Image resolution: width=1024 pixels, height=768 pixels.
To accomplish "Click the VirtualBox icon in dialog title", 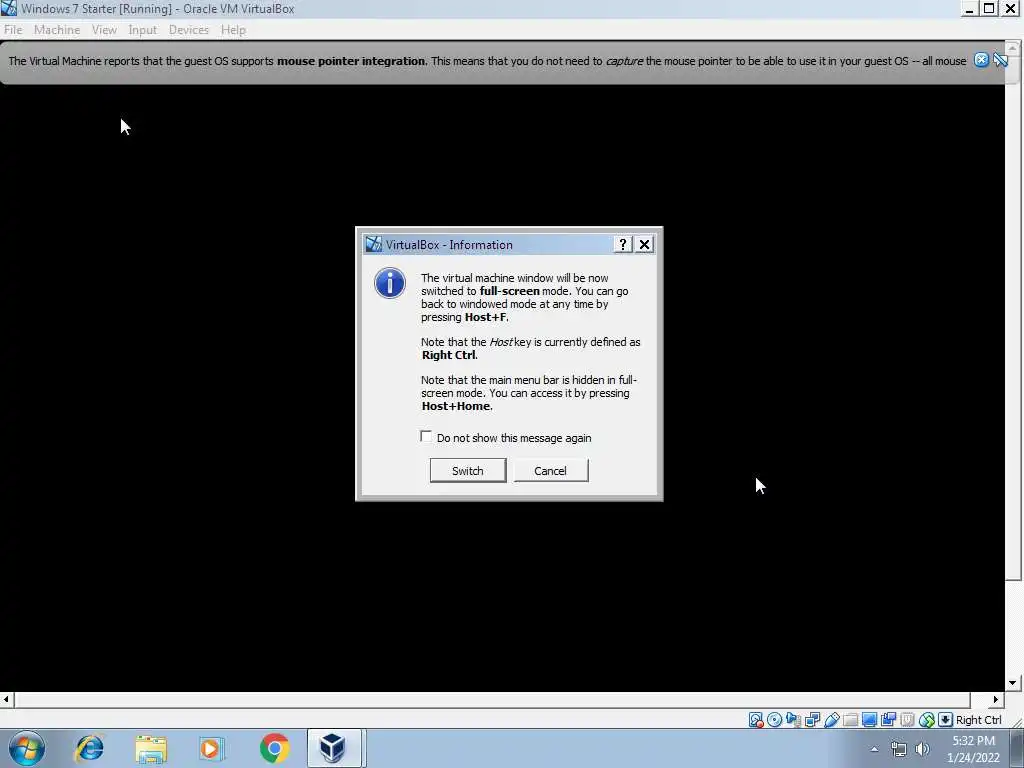I will coord(374,244).
